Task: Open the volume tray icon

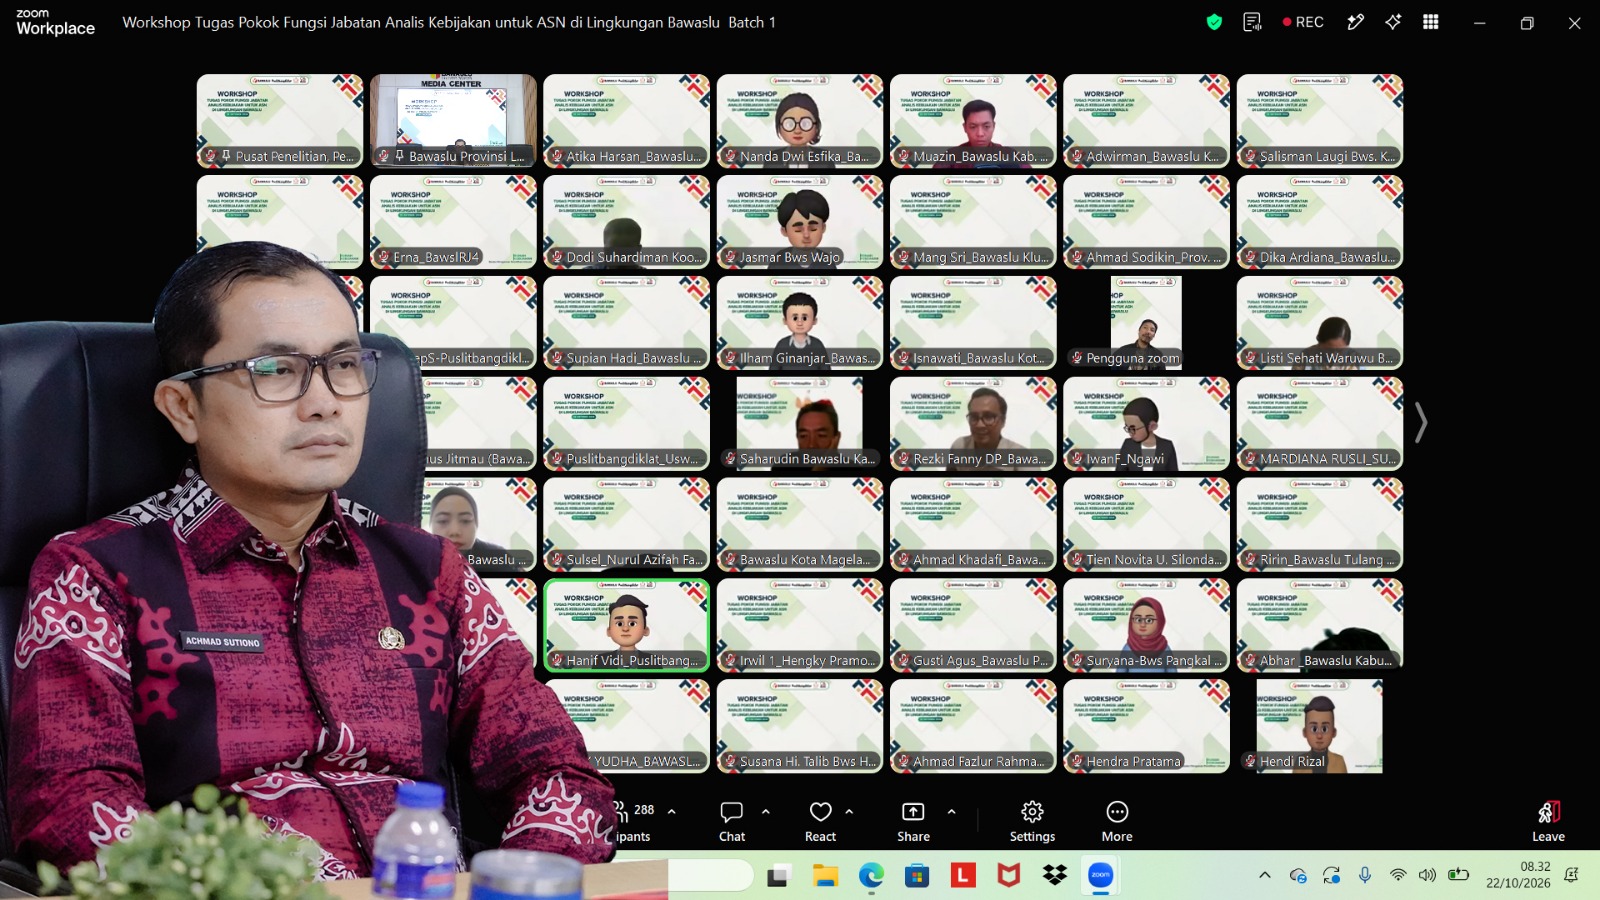Action: (x=1427, y=875)
